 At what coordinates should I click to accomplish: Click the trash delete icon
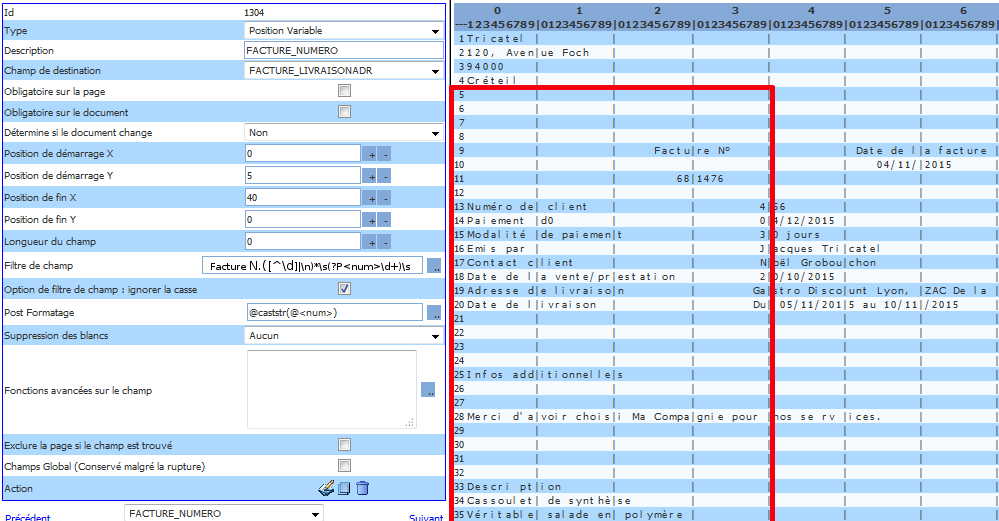(x=362, y=488)
